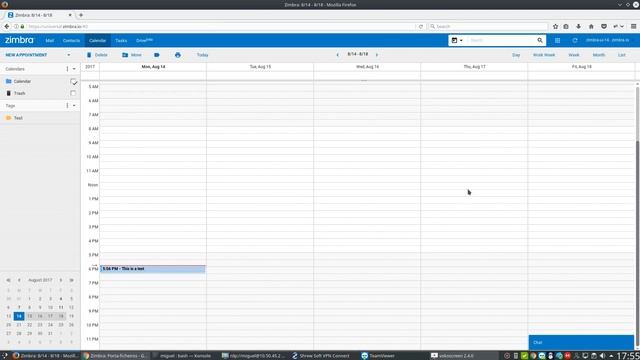Switch to List view
This screenshot has width=640, height=360.
coord(622,55)
